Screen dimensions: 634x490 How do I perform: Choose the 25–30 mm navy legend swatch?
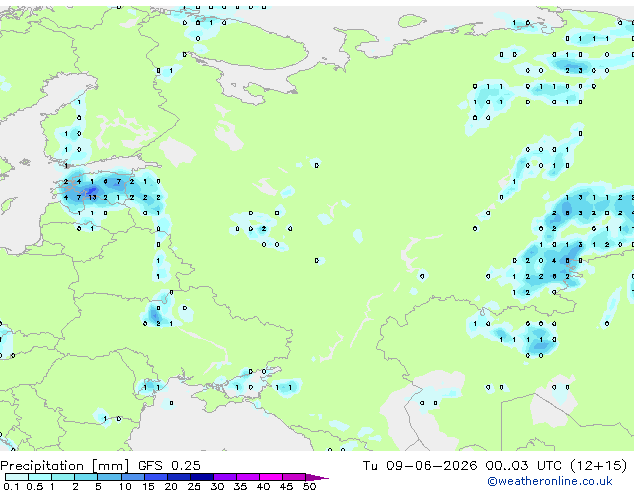pos(201,477)
